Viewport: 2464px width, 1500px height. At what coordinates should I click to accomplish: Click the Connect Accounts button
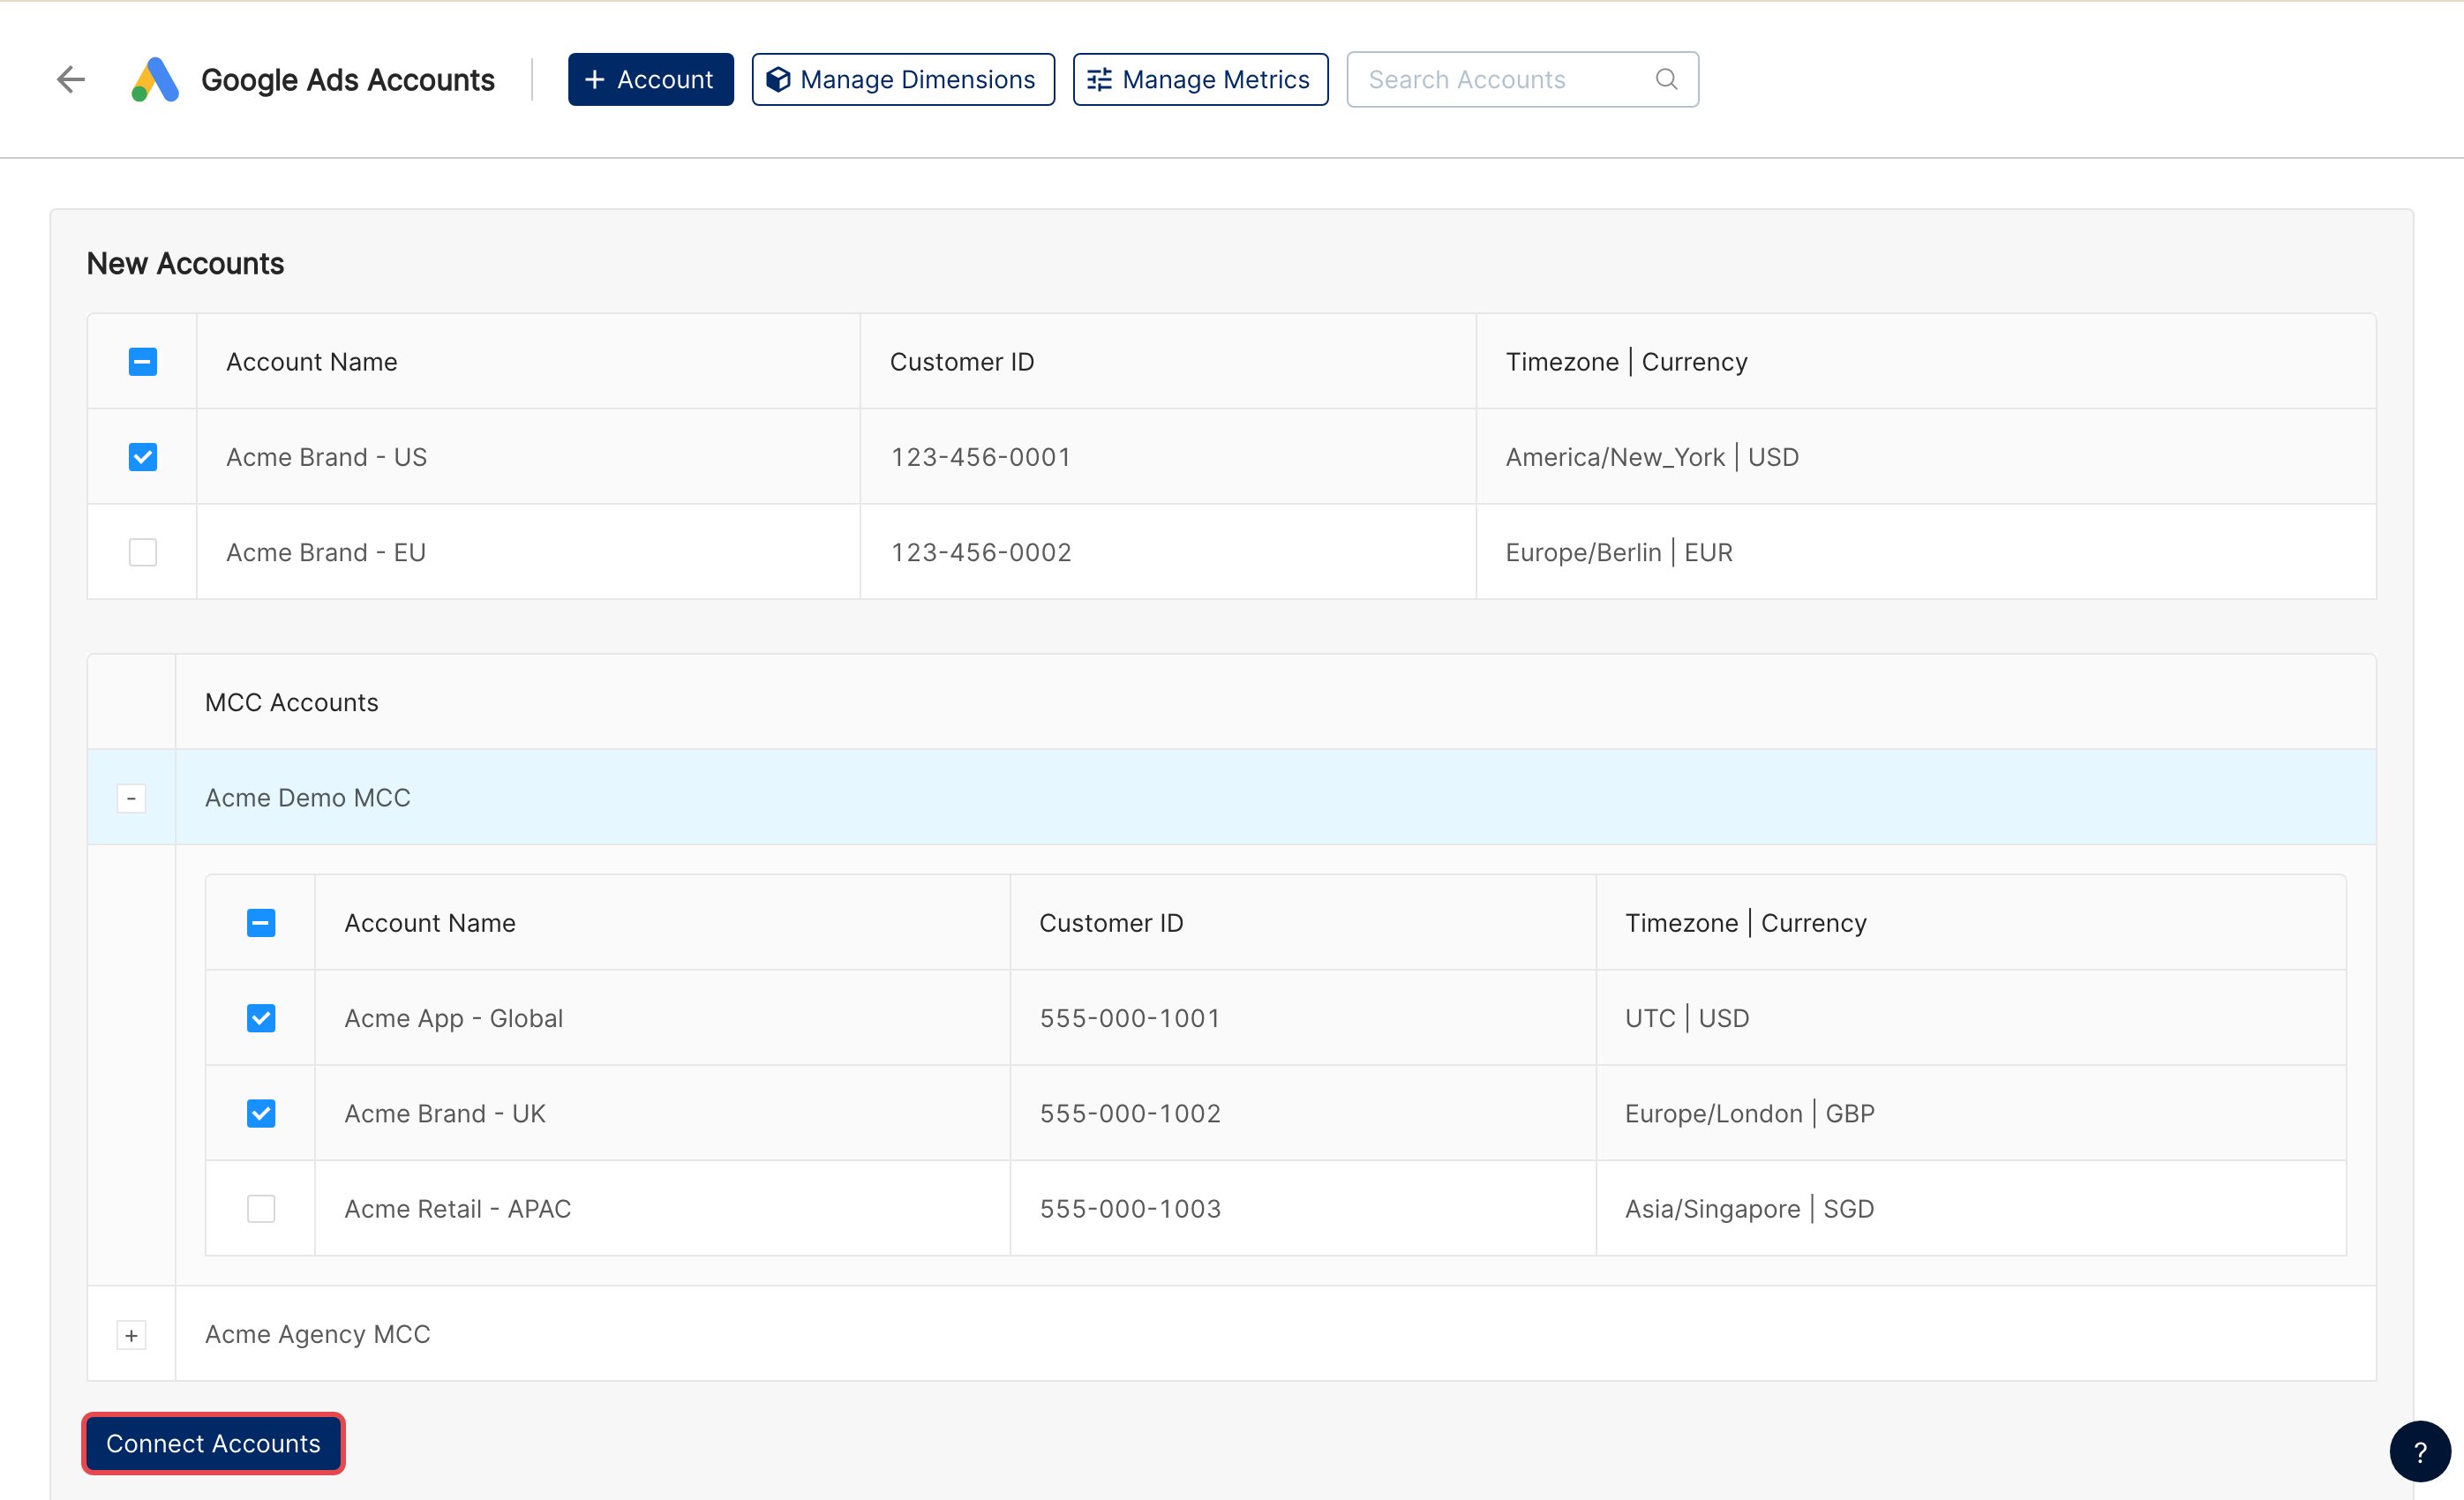click(x=213, y=1443)
